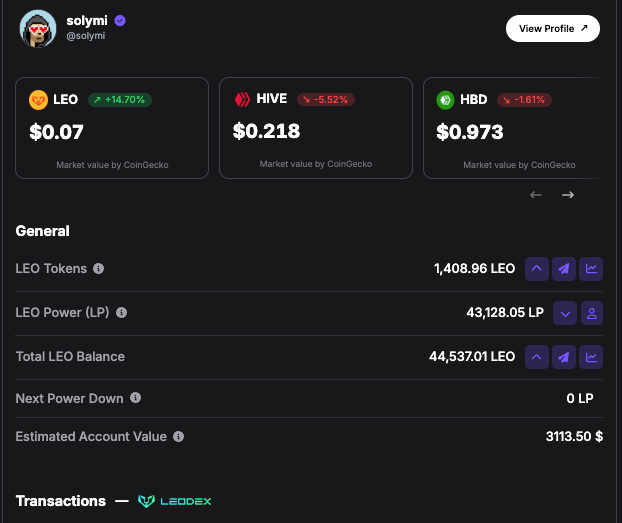Show info tooltip for Estimated Account Value
Screen dimensions: 622x523
[x=179, y=436]
